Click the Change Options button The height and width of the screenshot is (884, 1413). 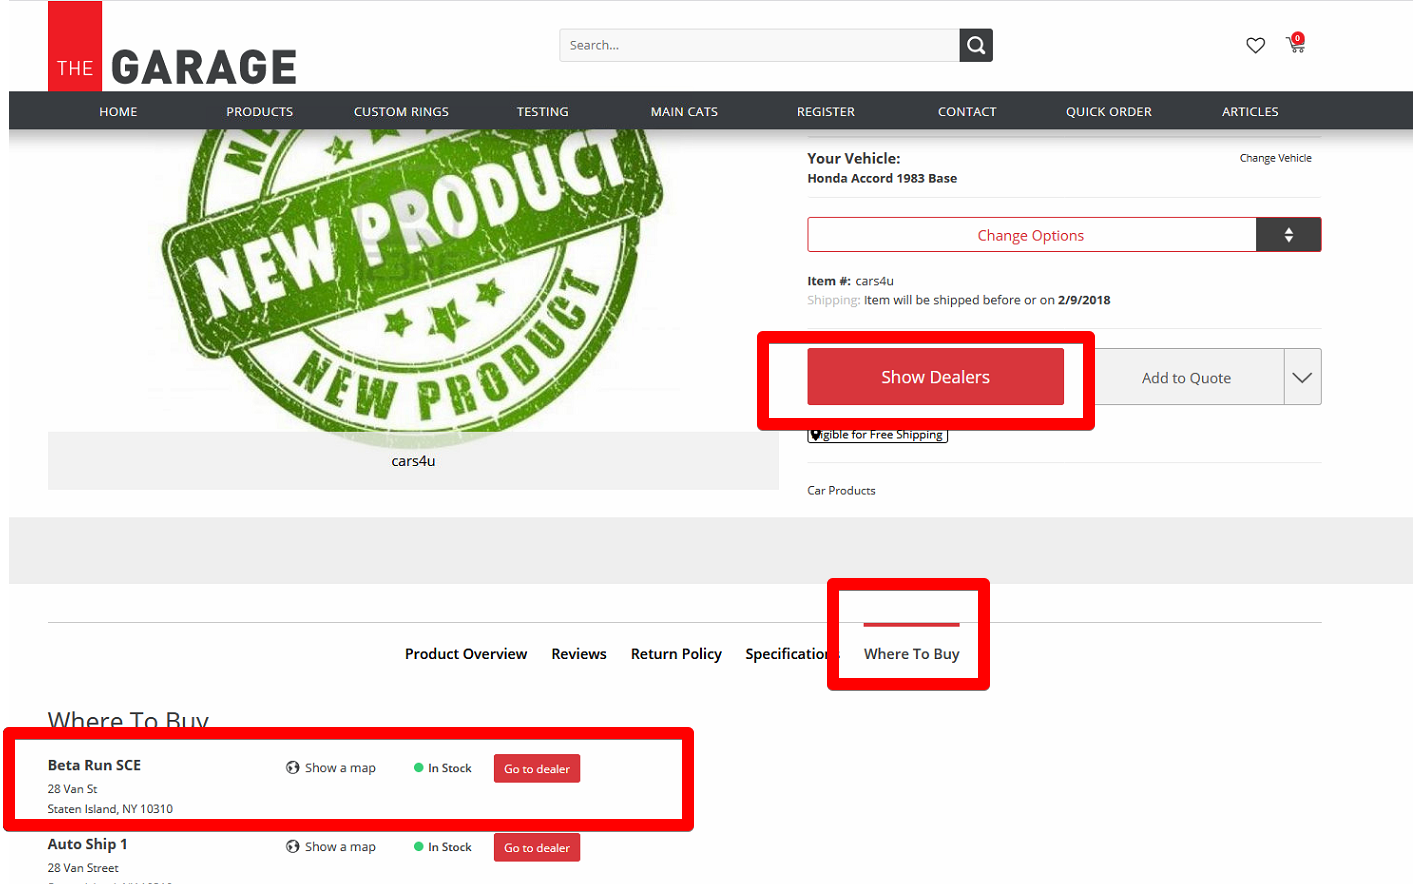(x=1031, y=235)
